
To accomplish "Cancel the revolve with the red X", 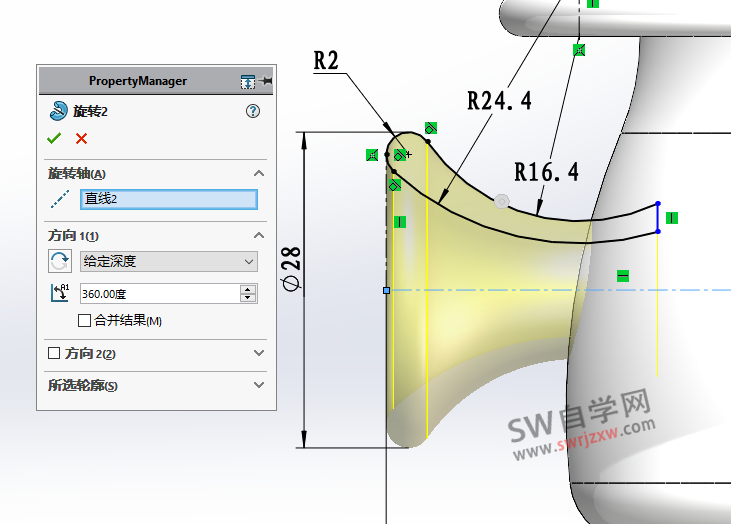I will coord(81,139).
